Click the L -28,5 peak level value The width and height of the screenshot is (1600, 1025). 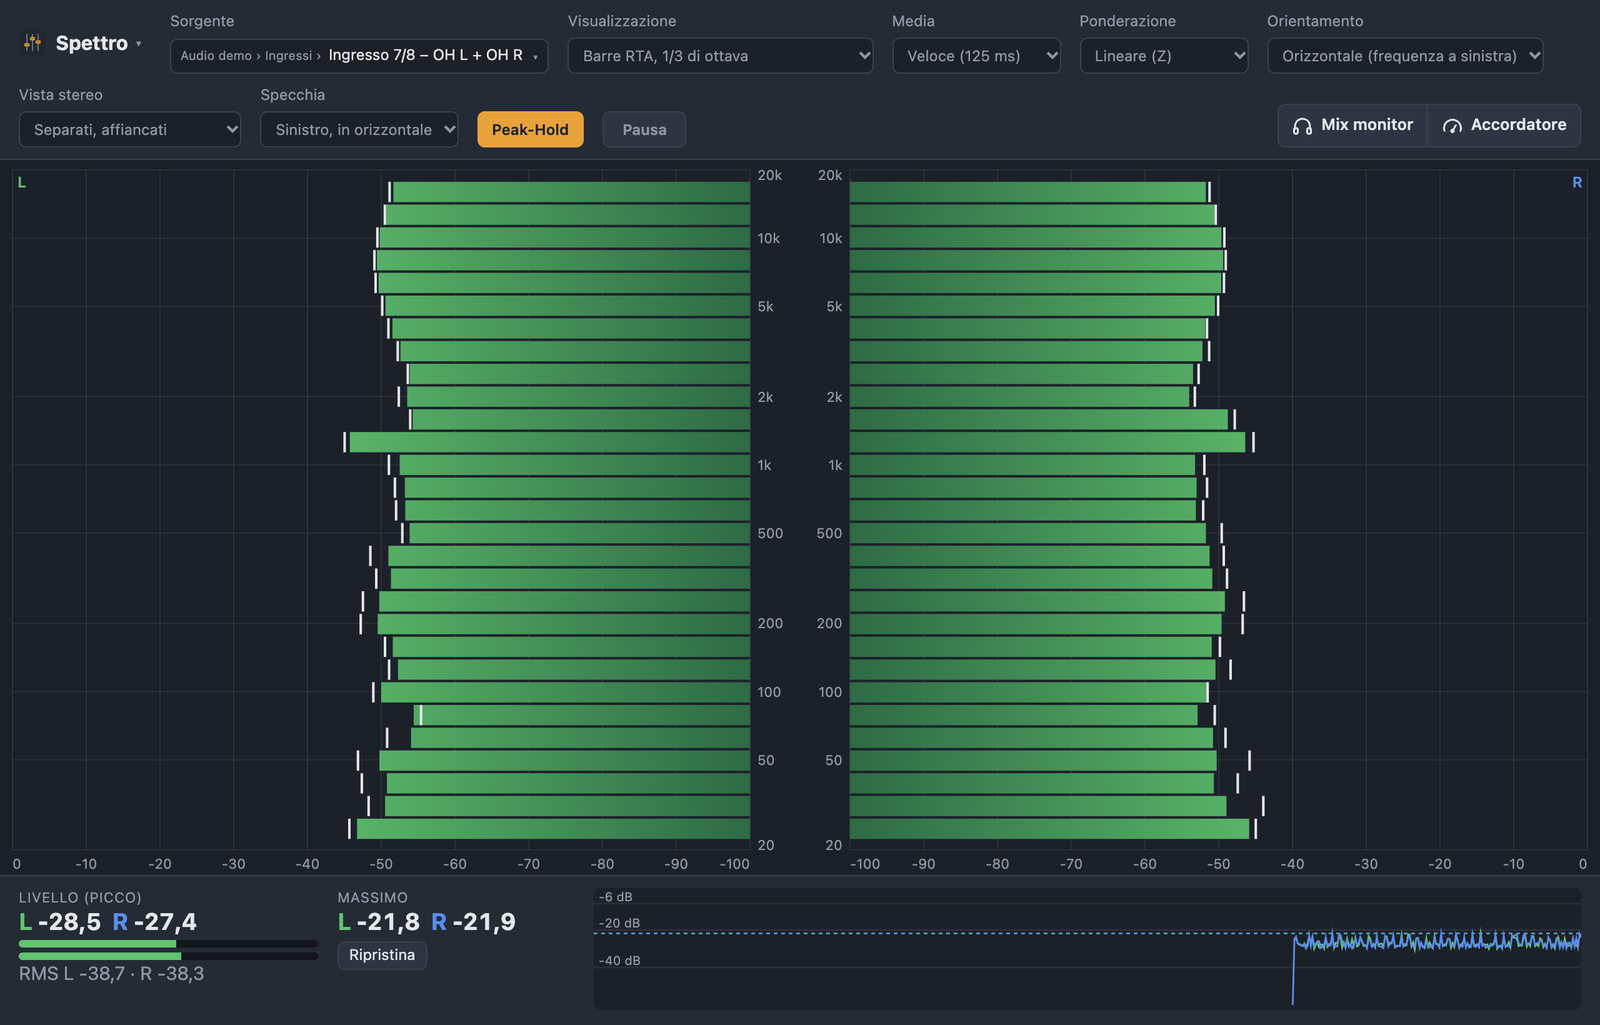point(60,922)
